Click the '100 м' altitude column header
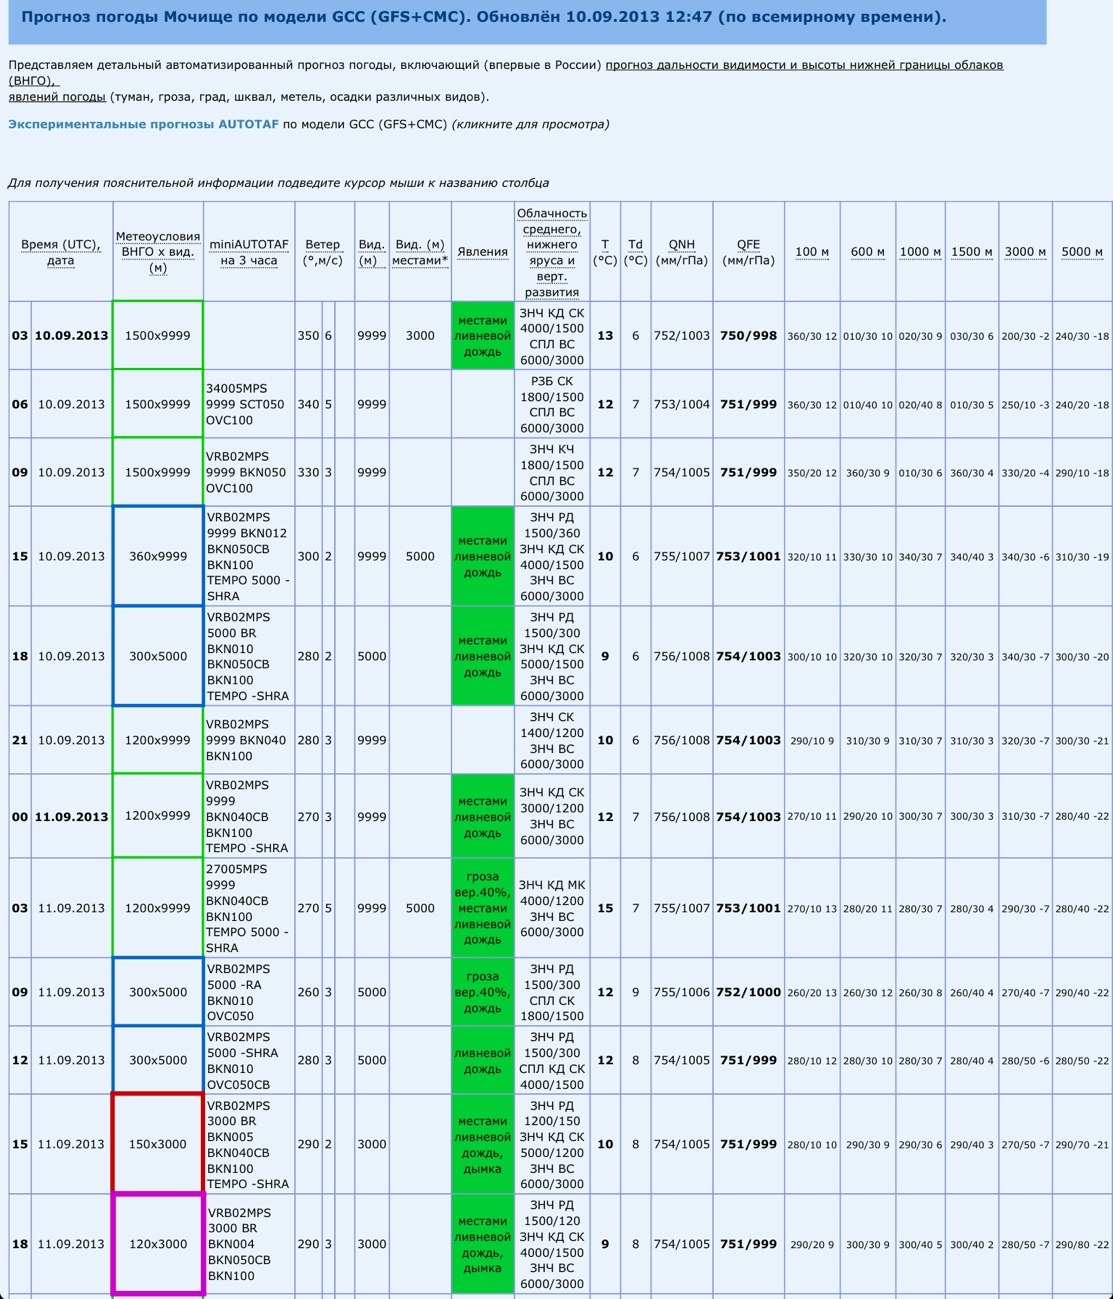 coord(812,252)
